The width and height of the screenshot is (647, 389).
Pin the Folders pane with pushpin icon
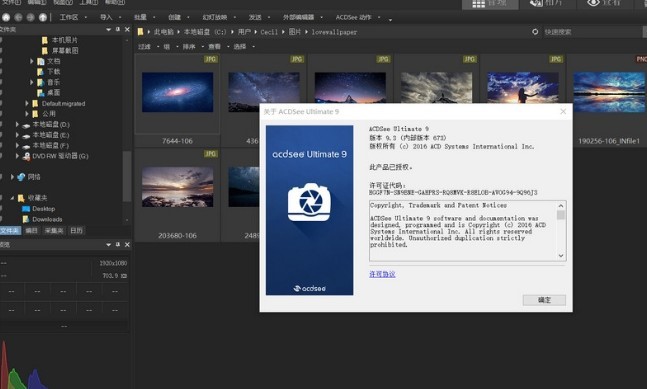pyautogui.click(x=118, y=29)
